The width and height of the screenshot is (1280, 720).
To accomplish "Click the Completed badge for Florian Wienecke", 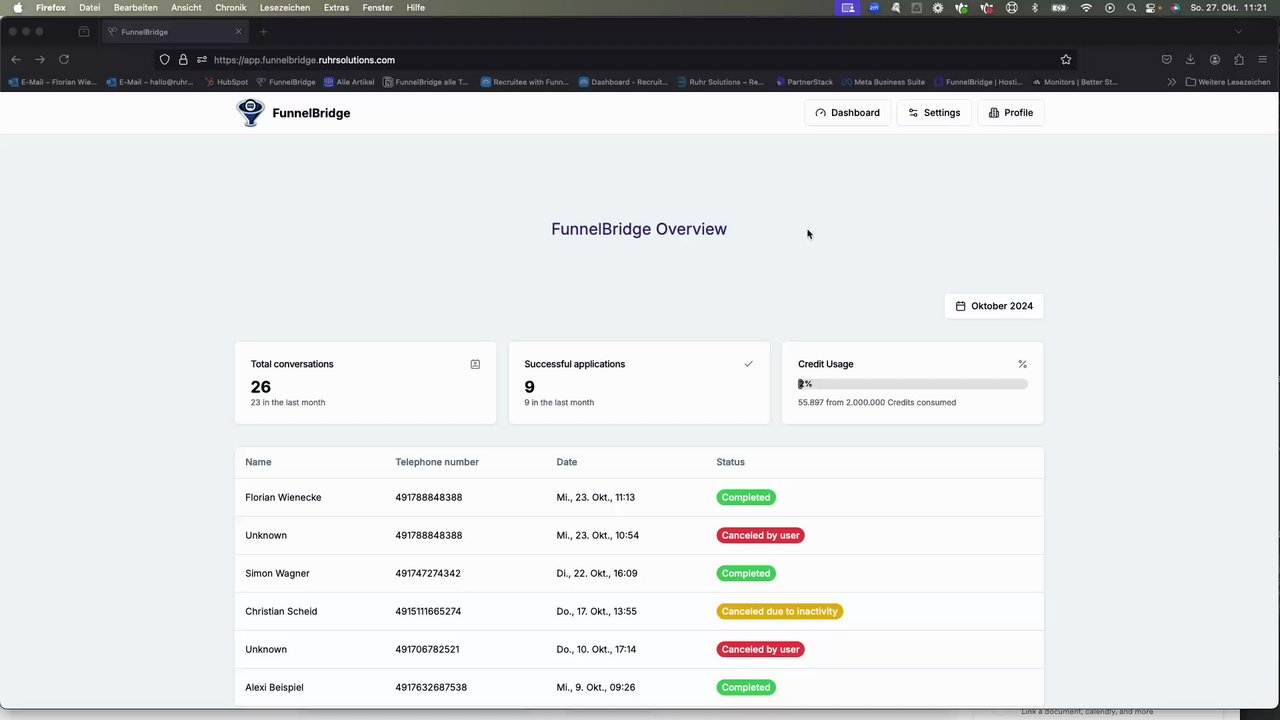I will coord(746,497).
